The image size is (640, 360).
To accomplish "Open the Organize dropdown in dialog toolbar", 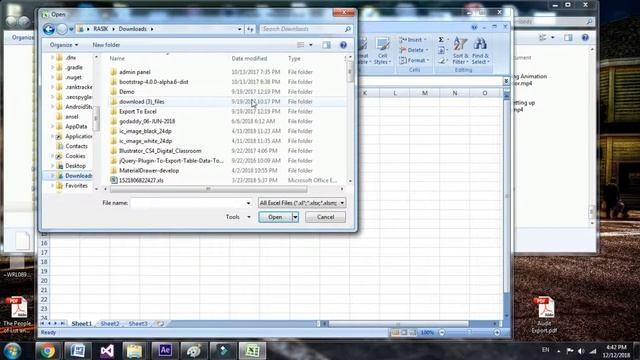I will (64, 45).
